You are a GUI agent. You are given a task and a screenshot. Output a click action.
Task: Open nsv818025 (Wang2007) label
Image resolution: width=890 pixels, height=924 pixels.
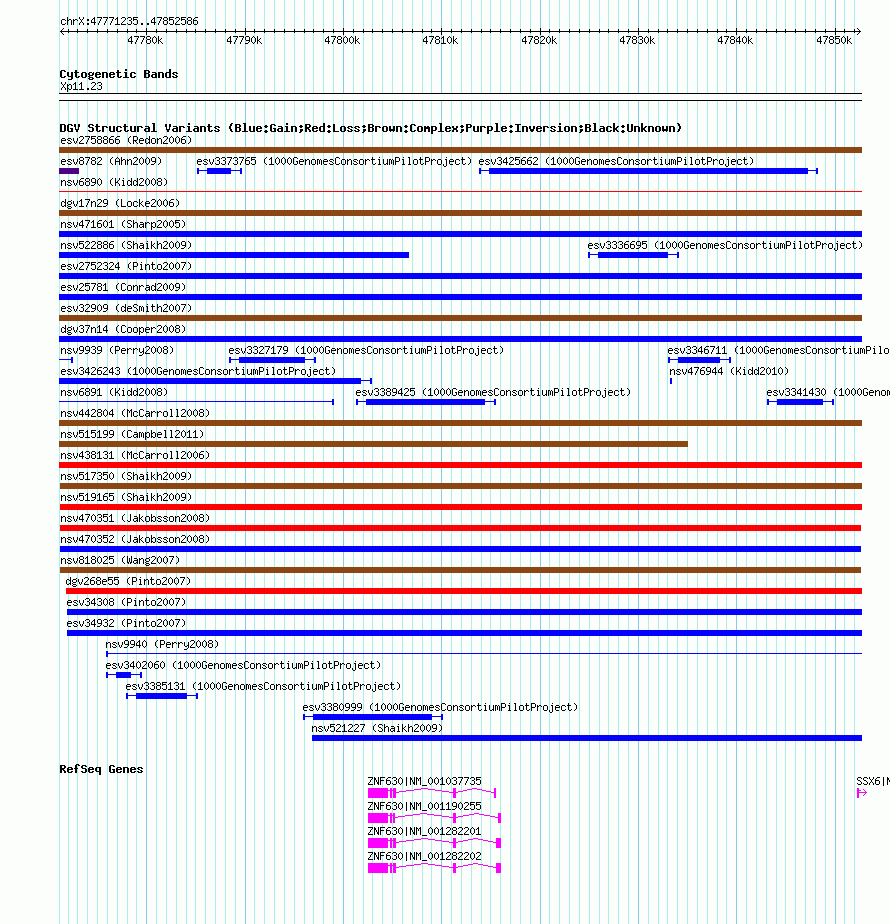point(120,560)
